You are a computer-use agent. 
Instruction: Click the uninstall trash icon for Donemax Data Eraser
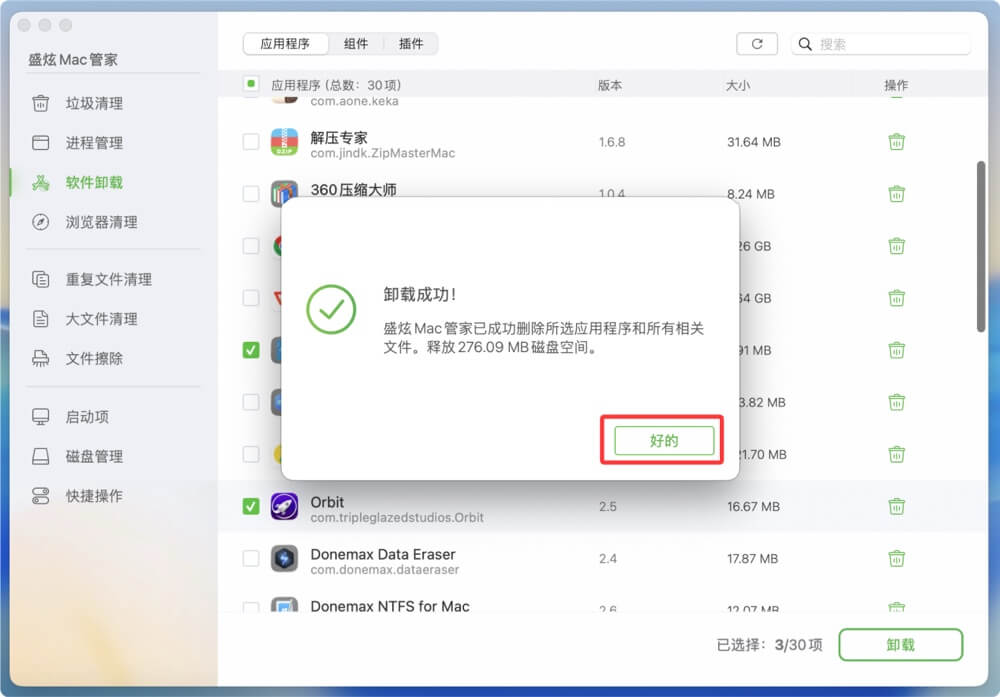click(x=896, y=559)
